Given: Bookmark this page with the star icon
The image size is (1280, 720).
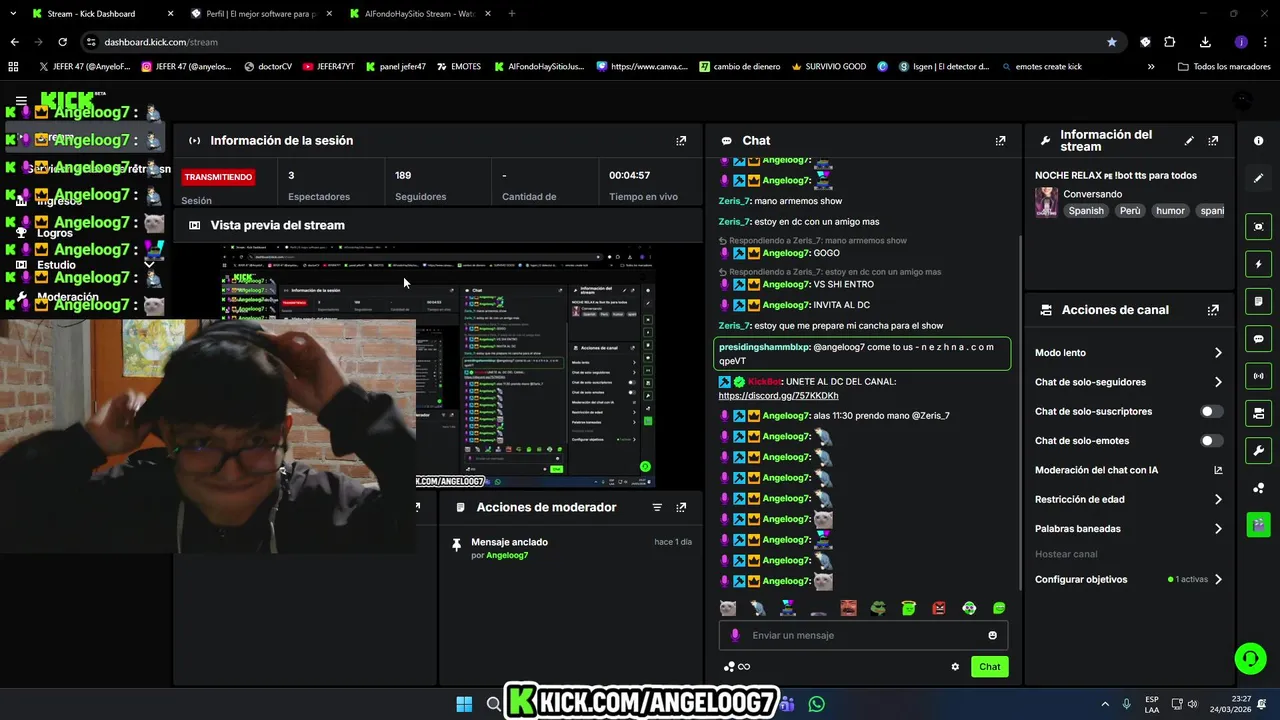Looking at the screenshot, I should pos(1112,42).
